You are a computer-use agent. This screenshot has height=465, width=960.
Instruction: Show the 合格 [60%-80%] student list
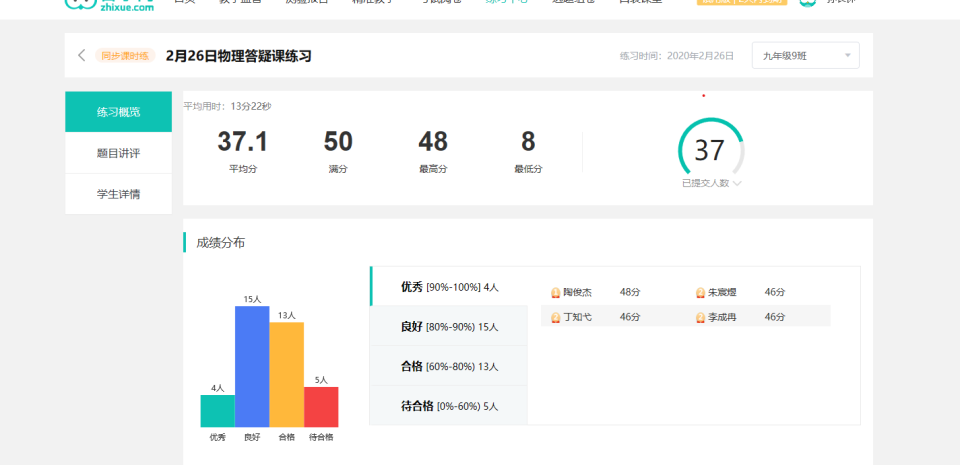449,366
